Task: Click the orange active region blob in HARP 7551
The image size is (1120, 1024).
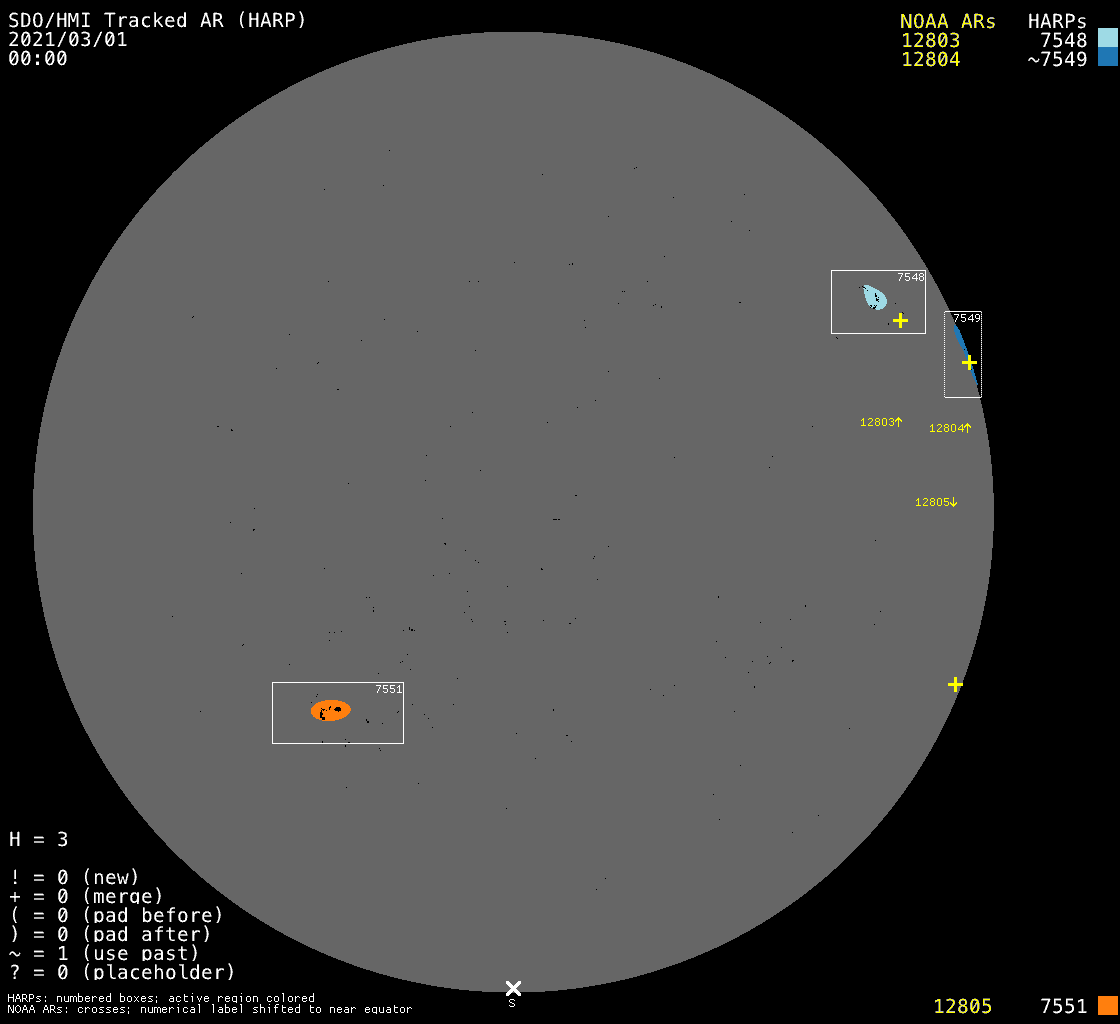Action: coord(331,710)
